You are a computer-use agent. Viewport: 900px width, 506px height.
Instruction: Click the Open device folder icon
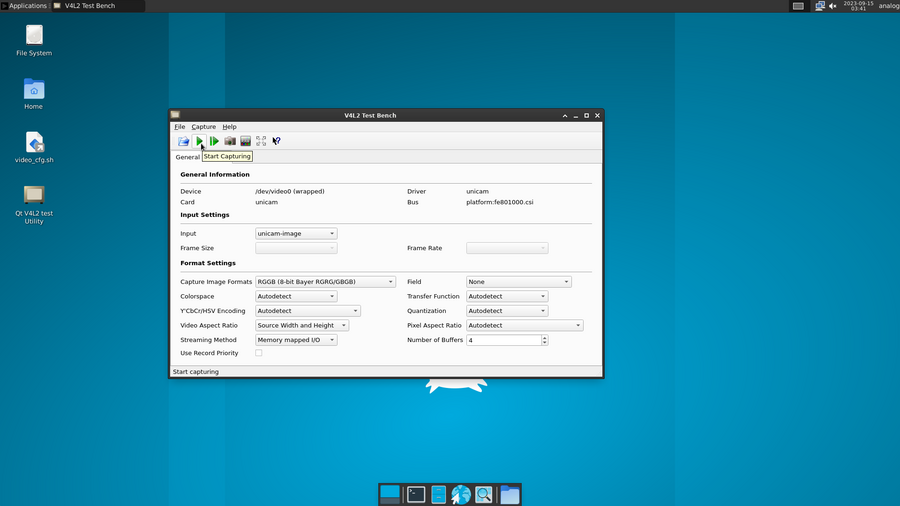(184, 141)
